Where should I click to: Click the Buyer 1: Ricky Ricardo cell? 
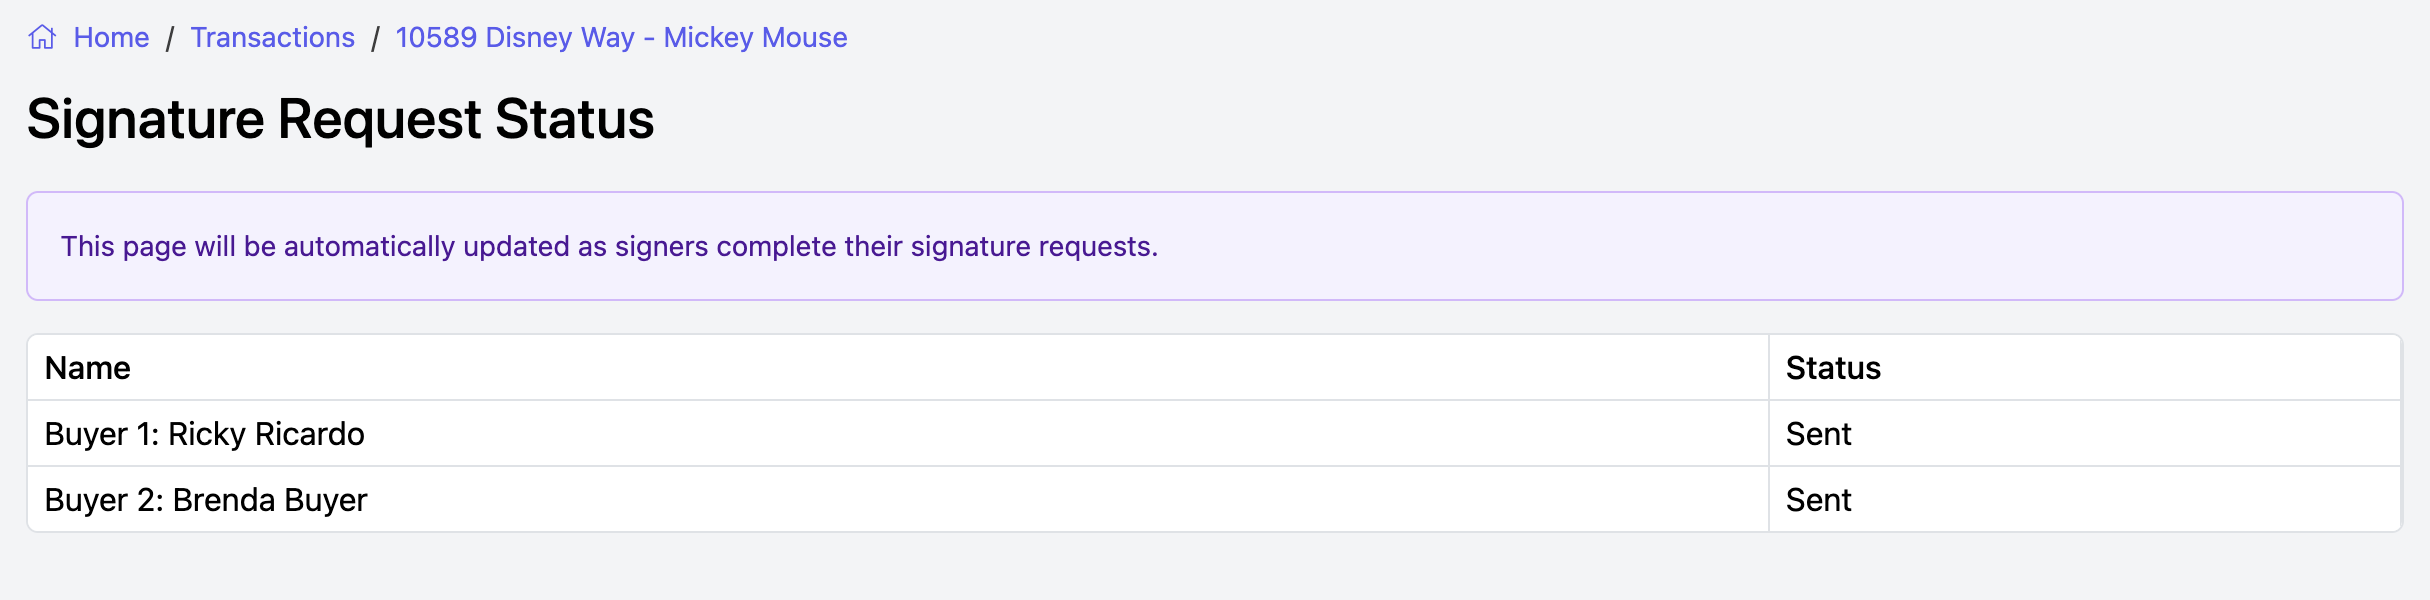coord(898,434)
